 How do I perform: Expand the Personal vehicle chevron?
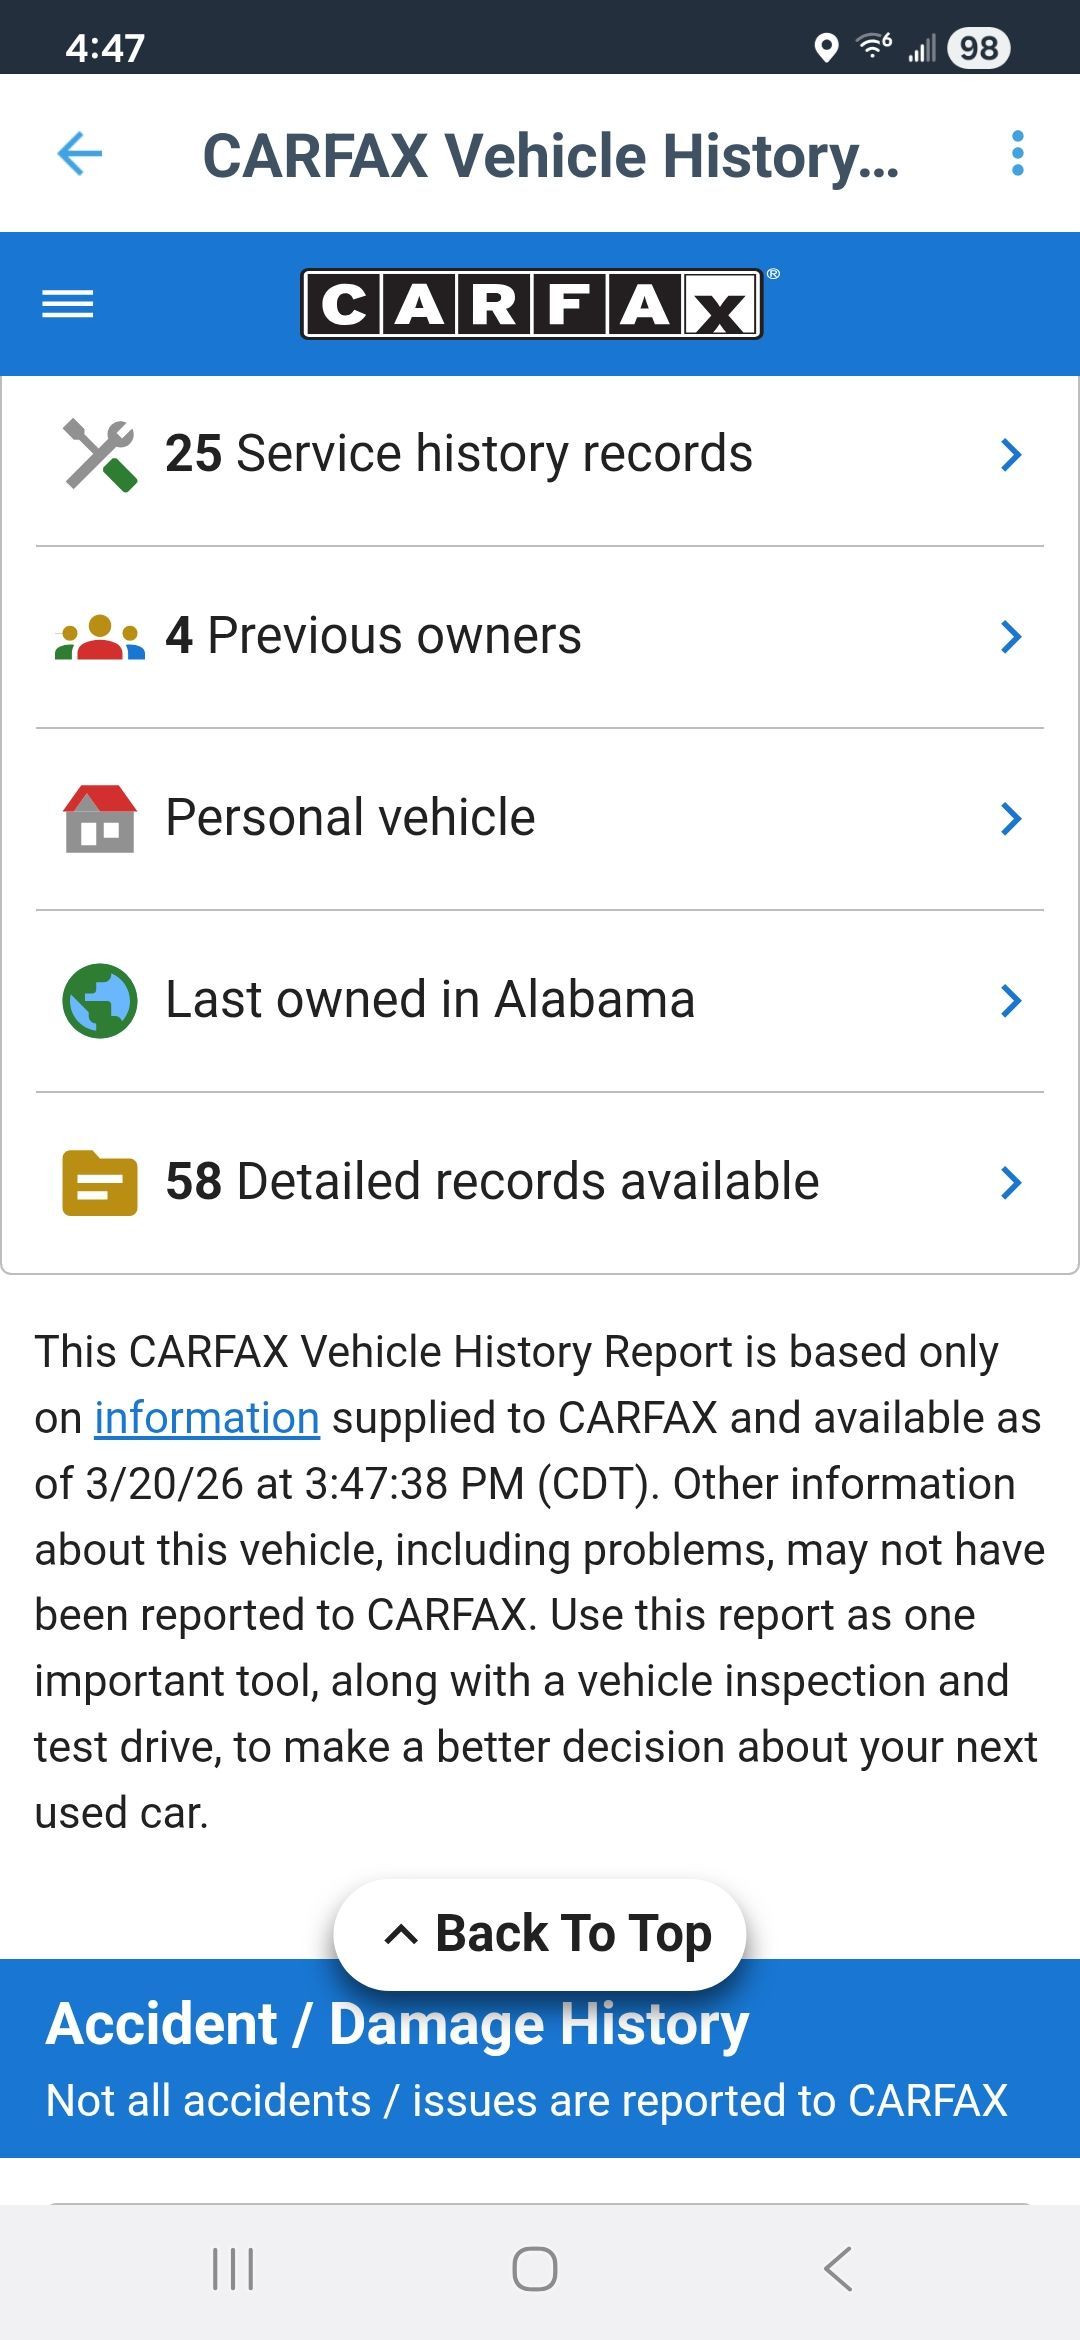[x=1011, y=819]
